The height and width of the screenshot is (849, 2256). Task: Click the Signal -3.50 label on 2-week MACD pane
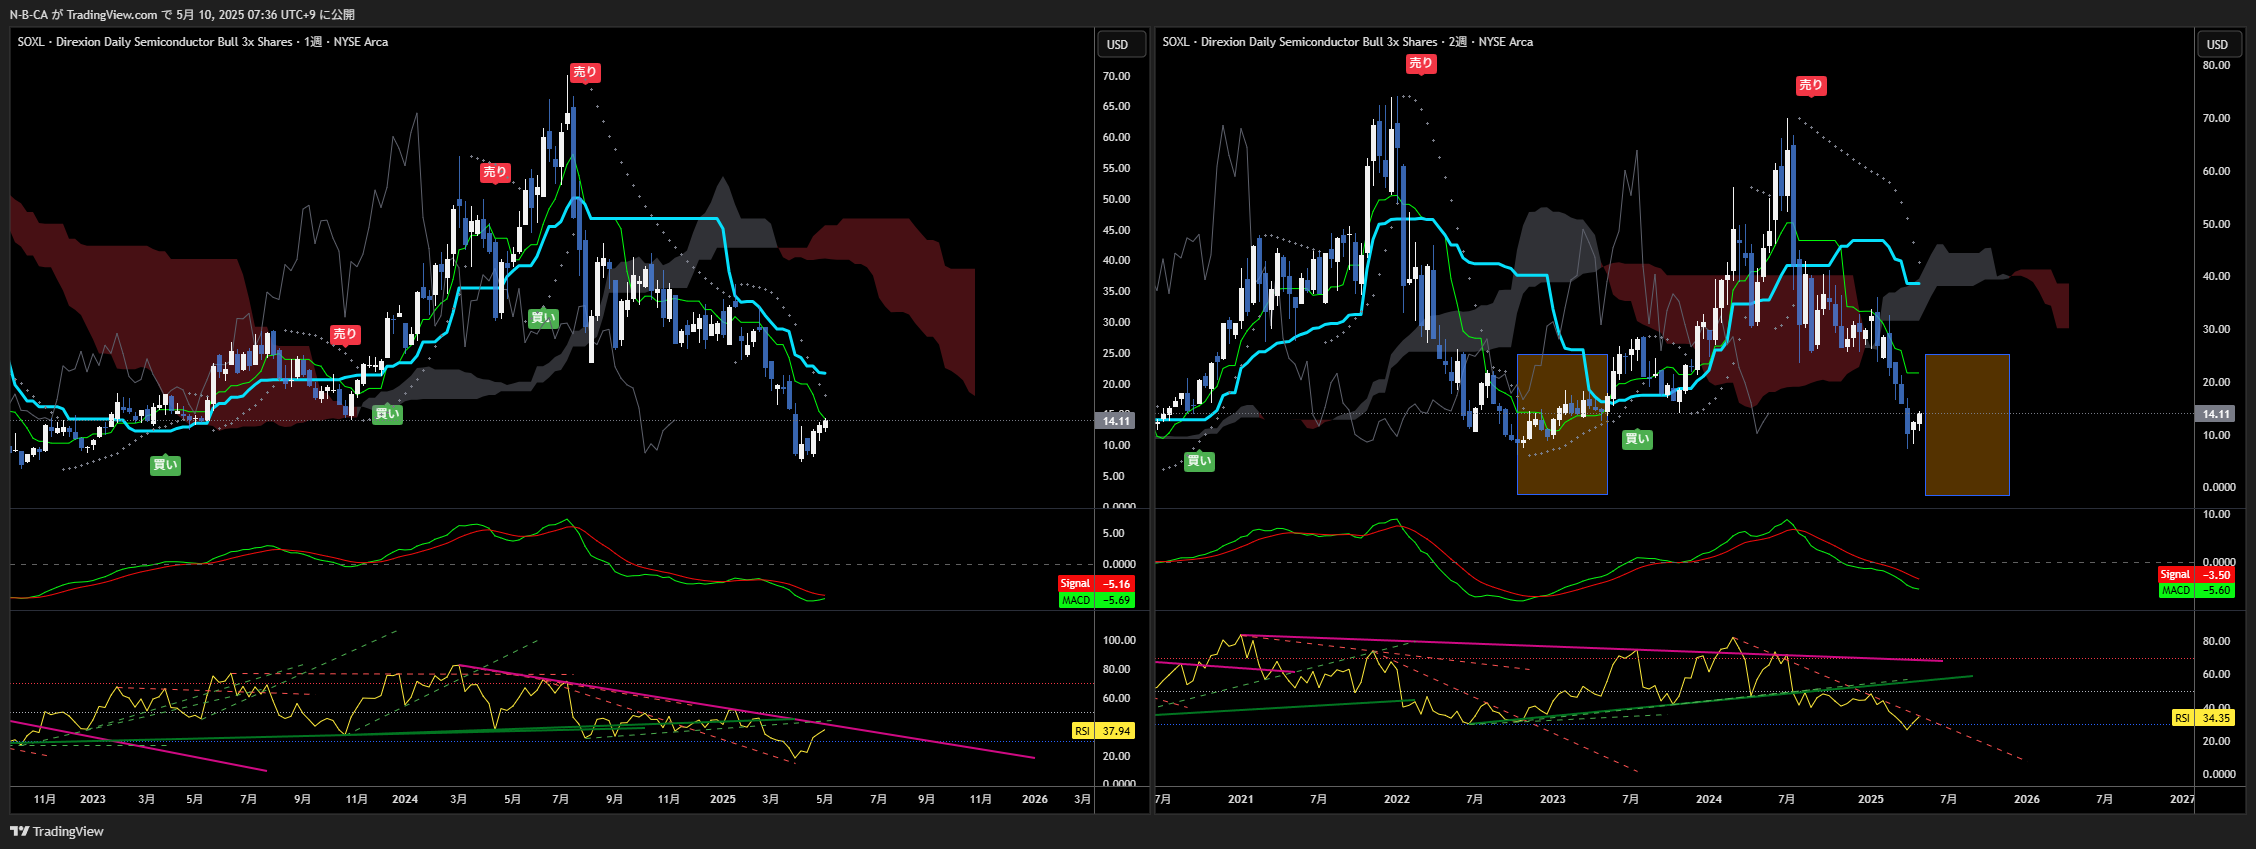click(2196, 575)
